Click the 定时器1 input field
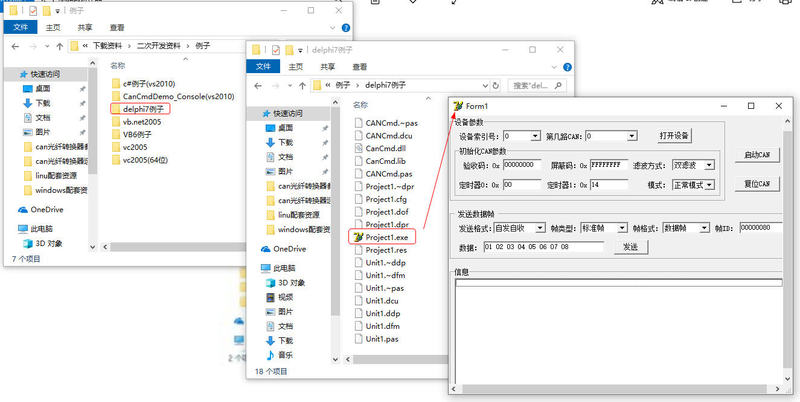Screen dimensions: 800x402 609,185
